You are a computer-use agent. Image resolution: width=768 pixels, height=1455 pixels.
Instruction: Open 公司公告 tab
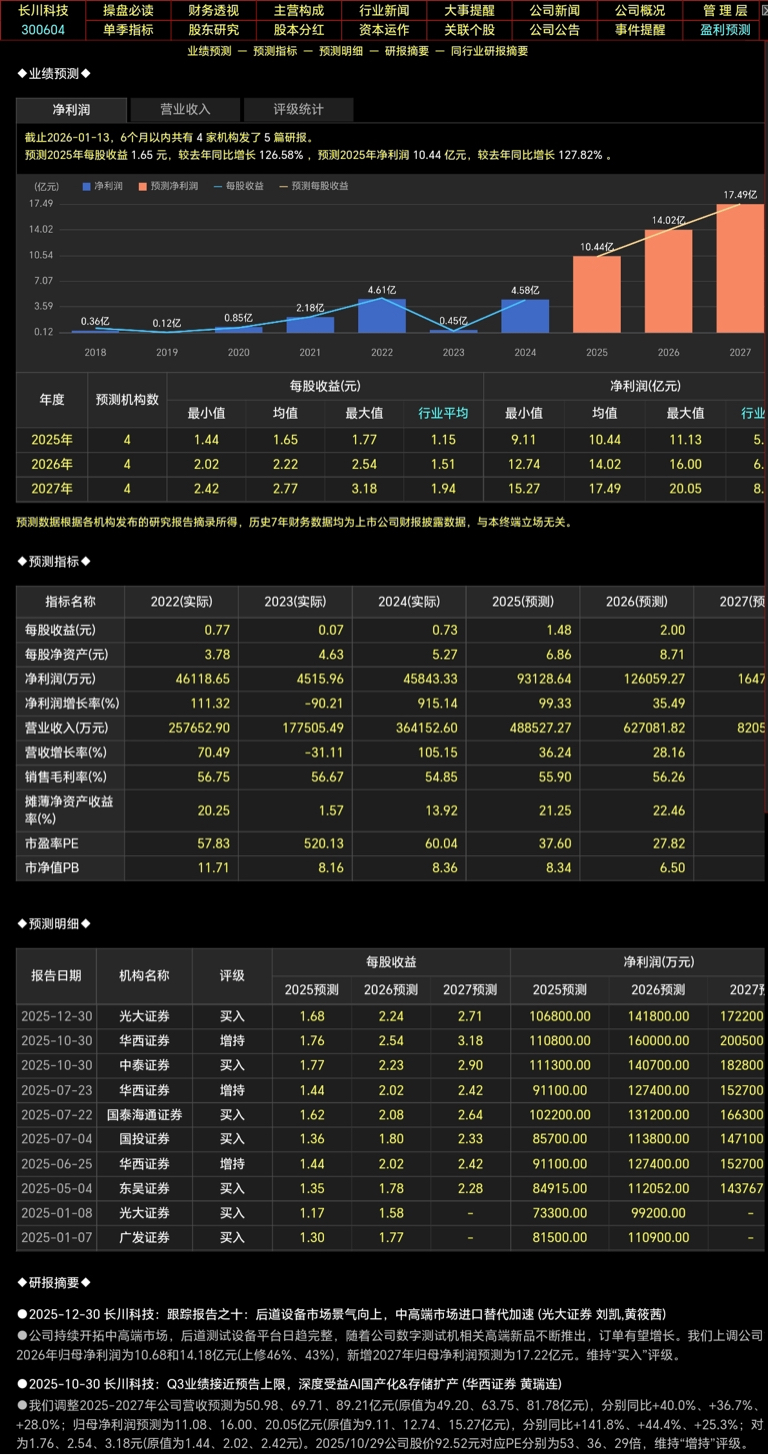point(555,30)
